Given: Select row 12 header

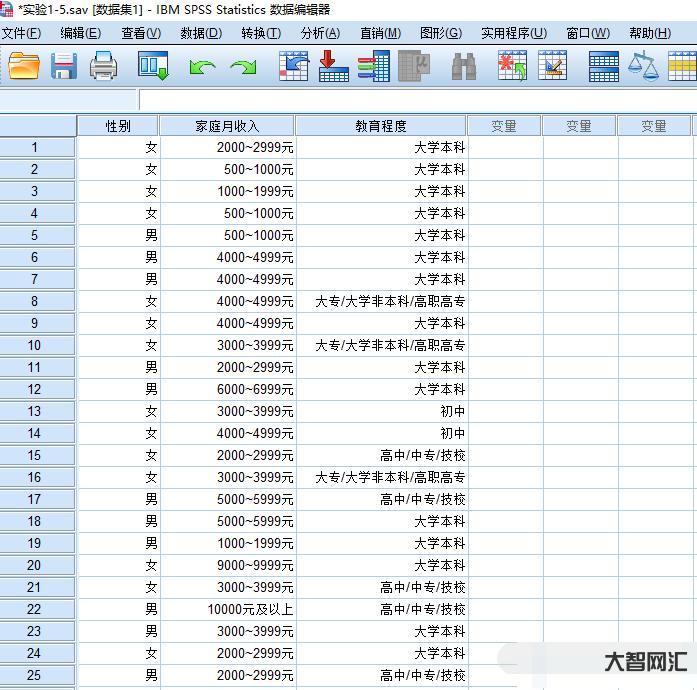Looking at the screenshot, I should coord(35,389).
